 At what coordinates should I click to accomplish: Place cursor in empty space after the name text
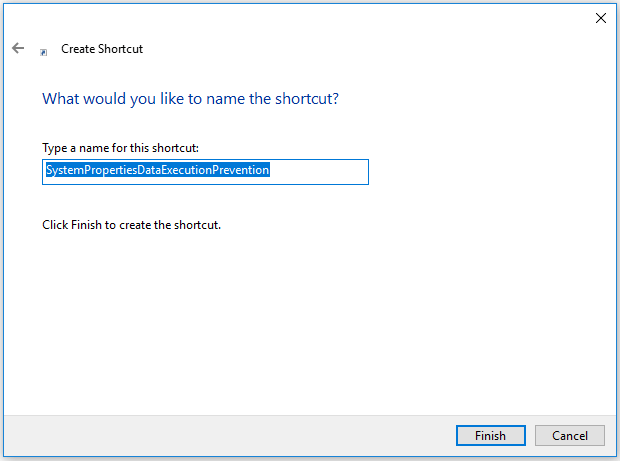click(x=319, y=172)
